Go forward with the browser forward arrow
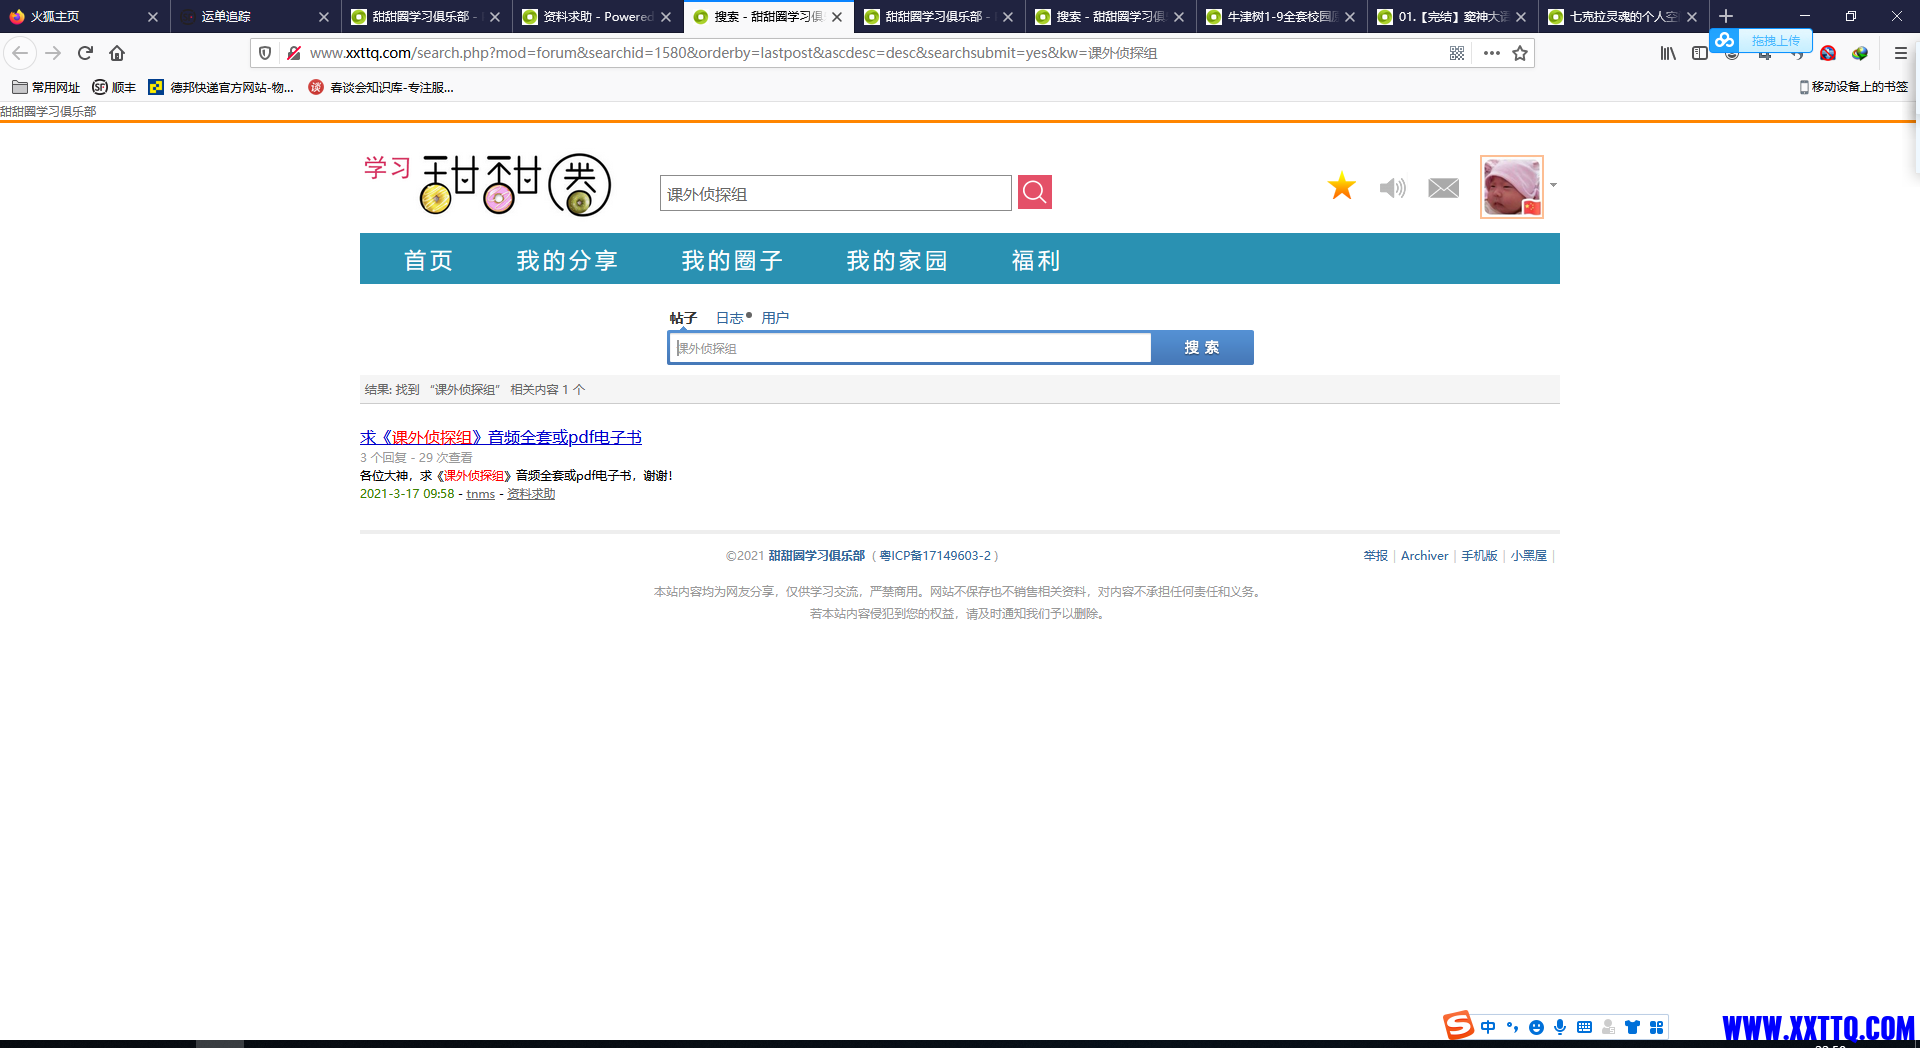Screen dimensions: 1920x1048 [x=53, y=53]
